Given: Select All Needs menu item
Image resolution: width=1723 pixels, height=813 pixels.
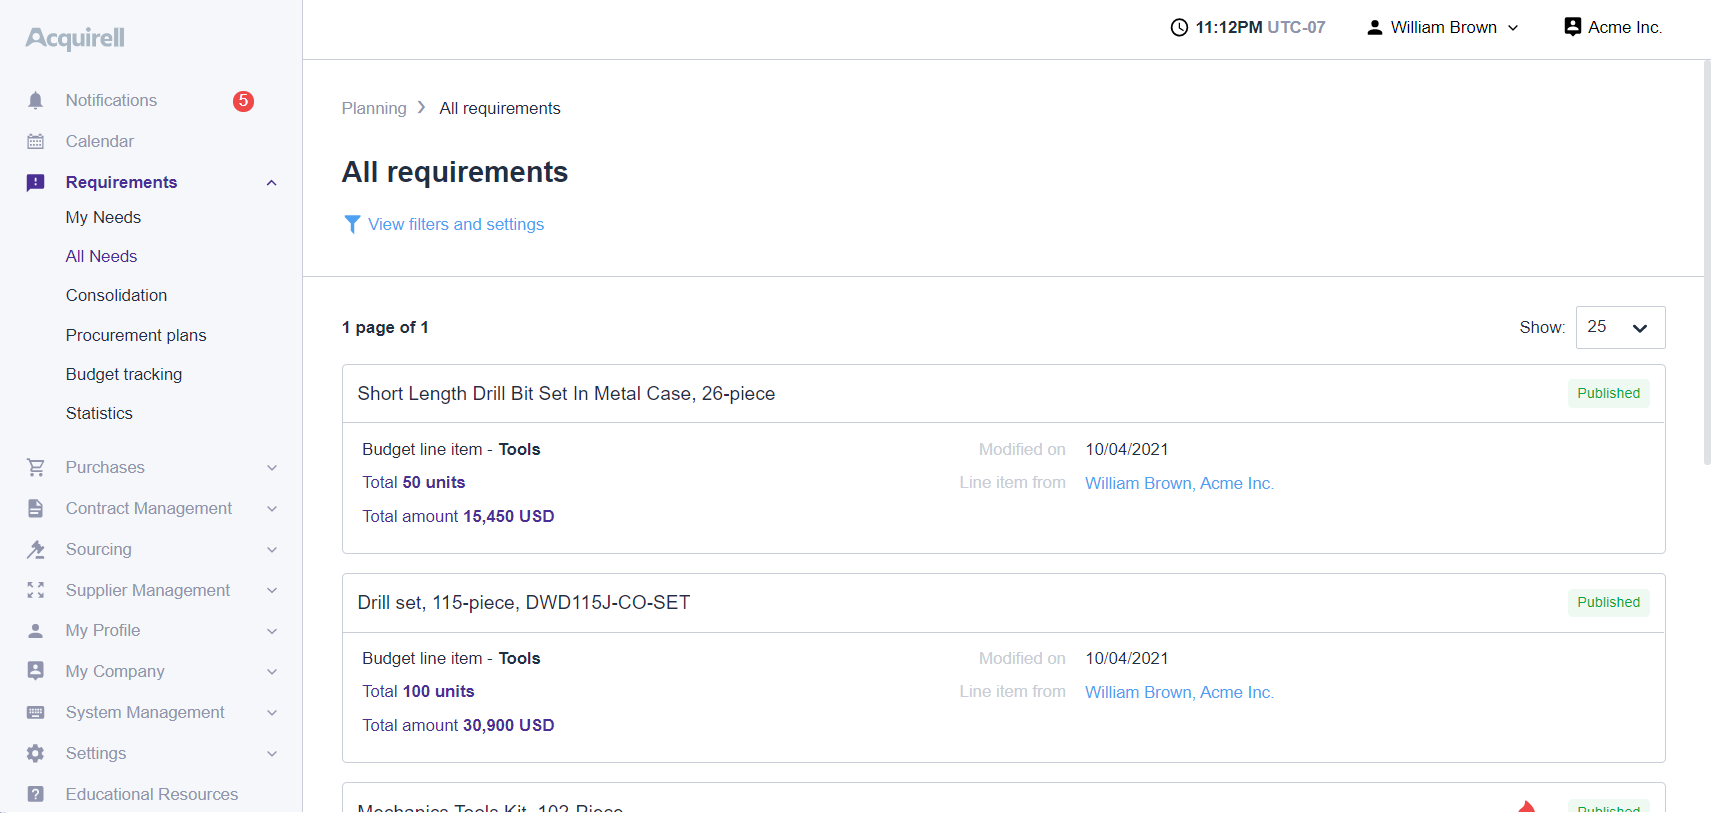Looking at the screenshot, I should 101,256.
